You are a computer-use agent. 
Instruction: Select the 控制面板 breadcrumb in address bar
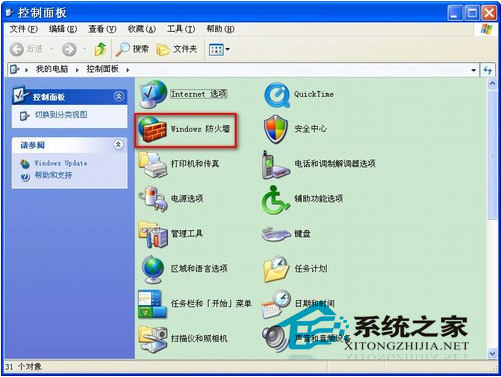click(103, 69)
